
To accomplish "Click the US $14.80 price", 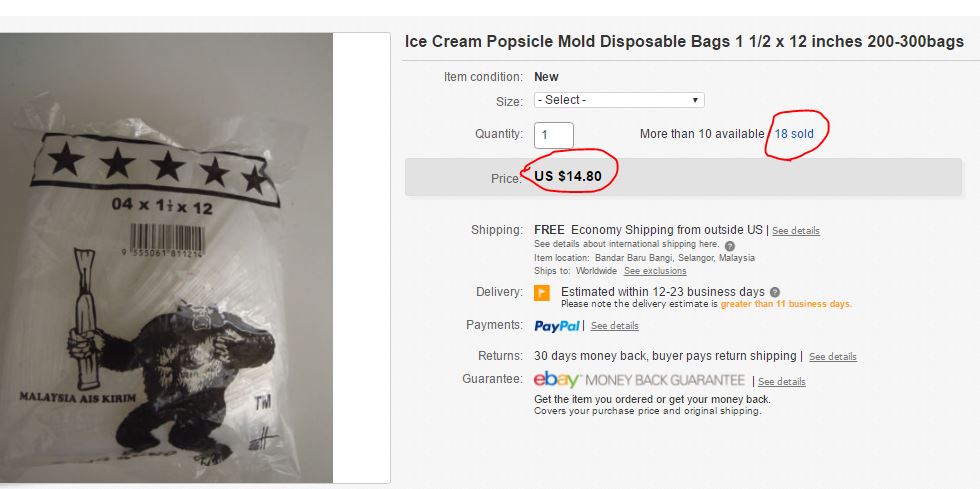I will click(x=568, y=177).
